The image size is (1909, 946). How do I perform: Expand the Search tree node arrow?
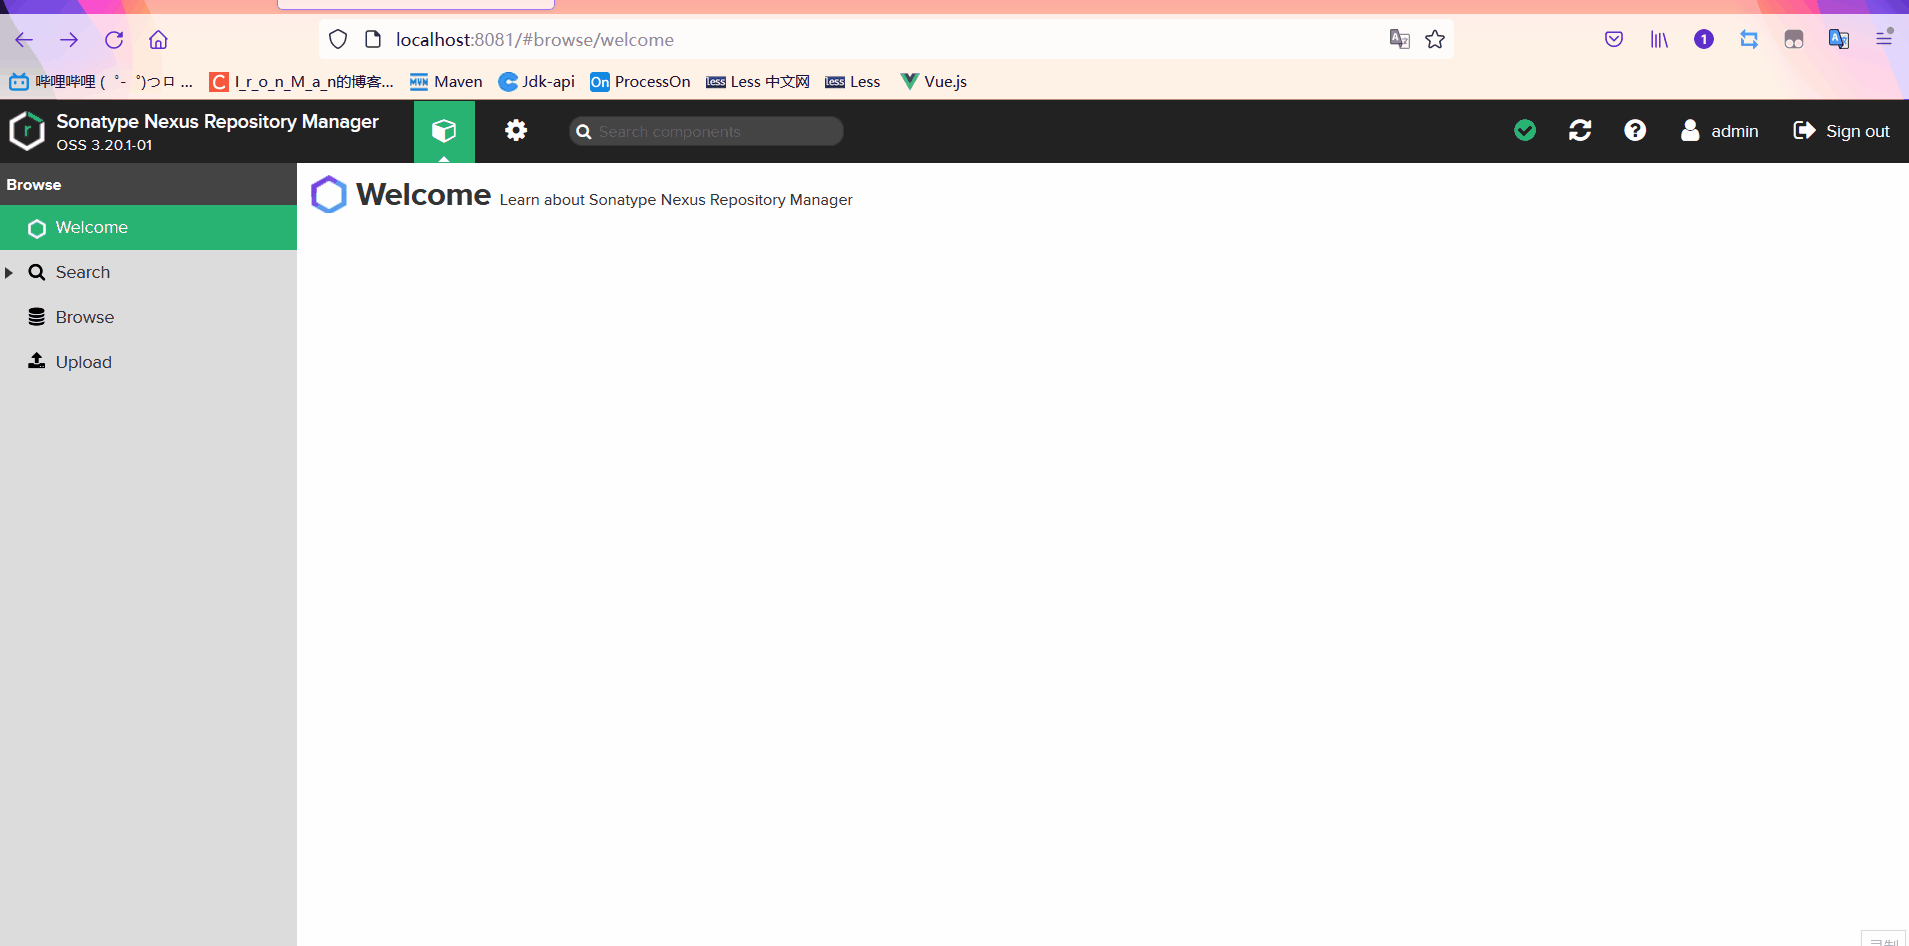(x=9, y=272)
